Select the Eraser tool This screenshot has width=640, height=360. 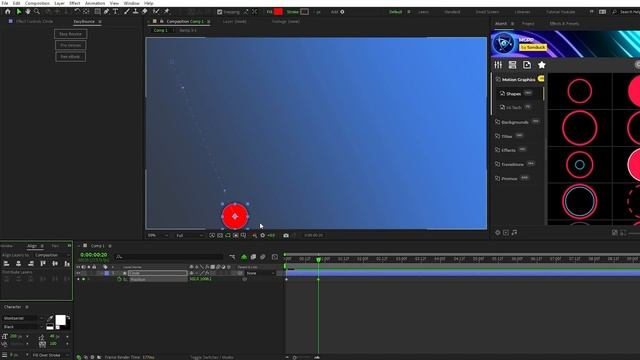tap(144, 12)
